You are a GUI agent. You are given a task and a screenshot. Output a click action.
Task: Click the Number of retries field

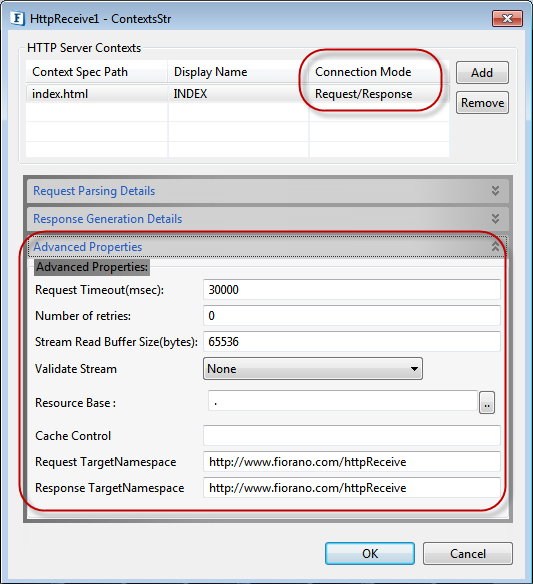[352, 316]
